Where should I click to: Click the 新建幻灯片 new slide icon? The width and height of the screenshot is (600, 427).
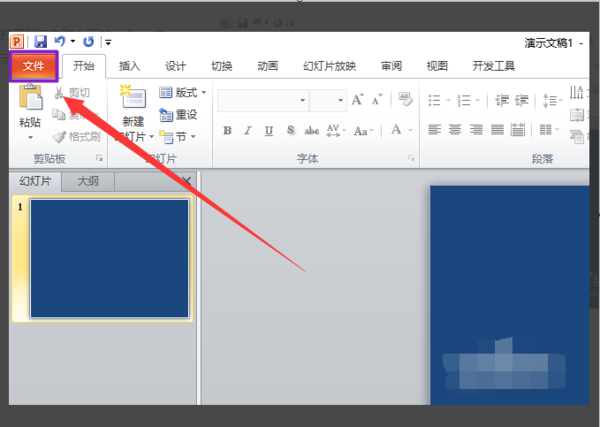pos(133,96)
